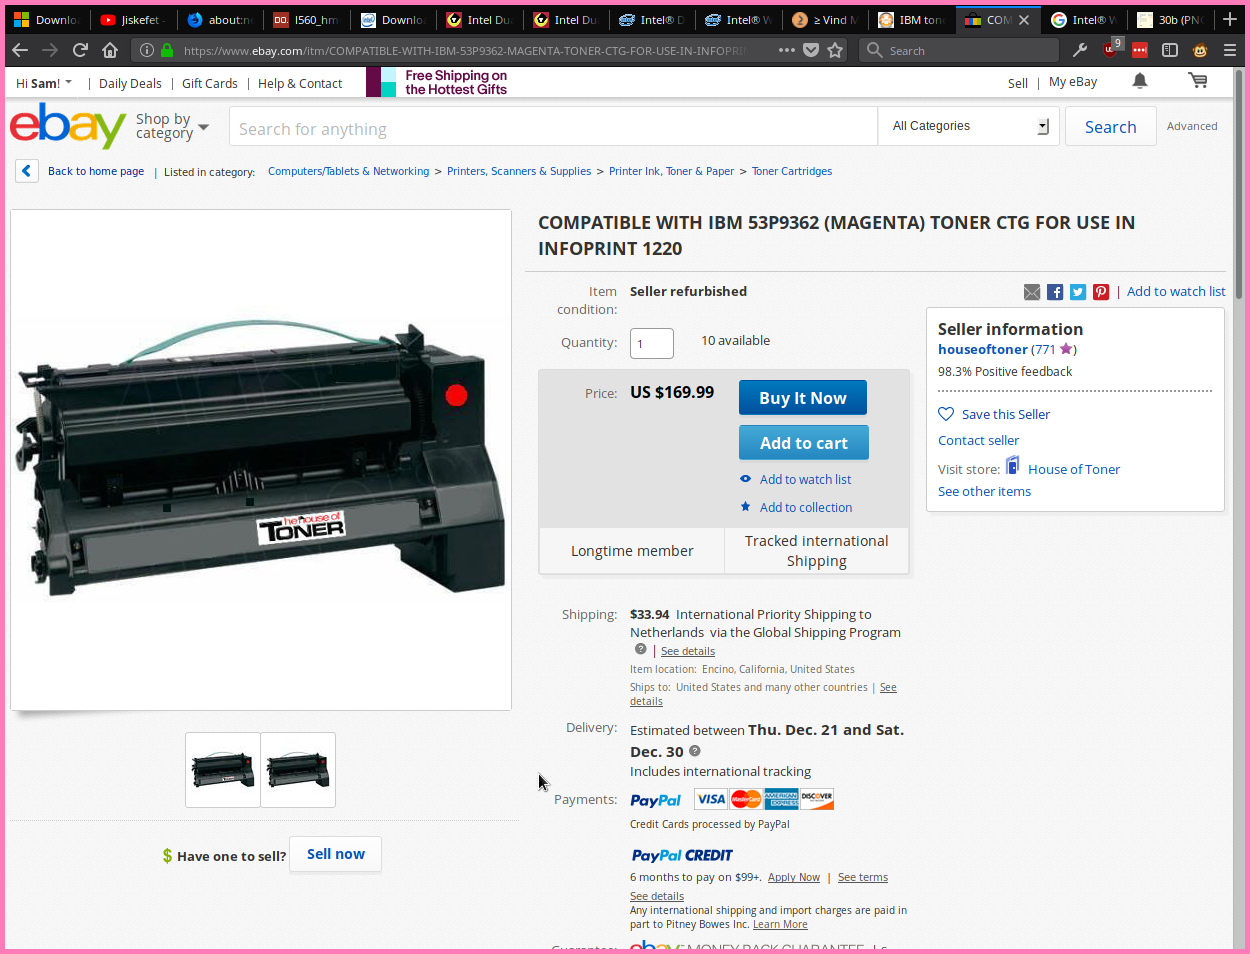Share listing via email icon
This screenshot has width=1250, height=954.
(x=1032, y=292)
